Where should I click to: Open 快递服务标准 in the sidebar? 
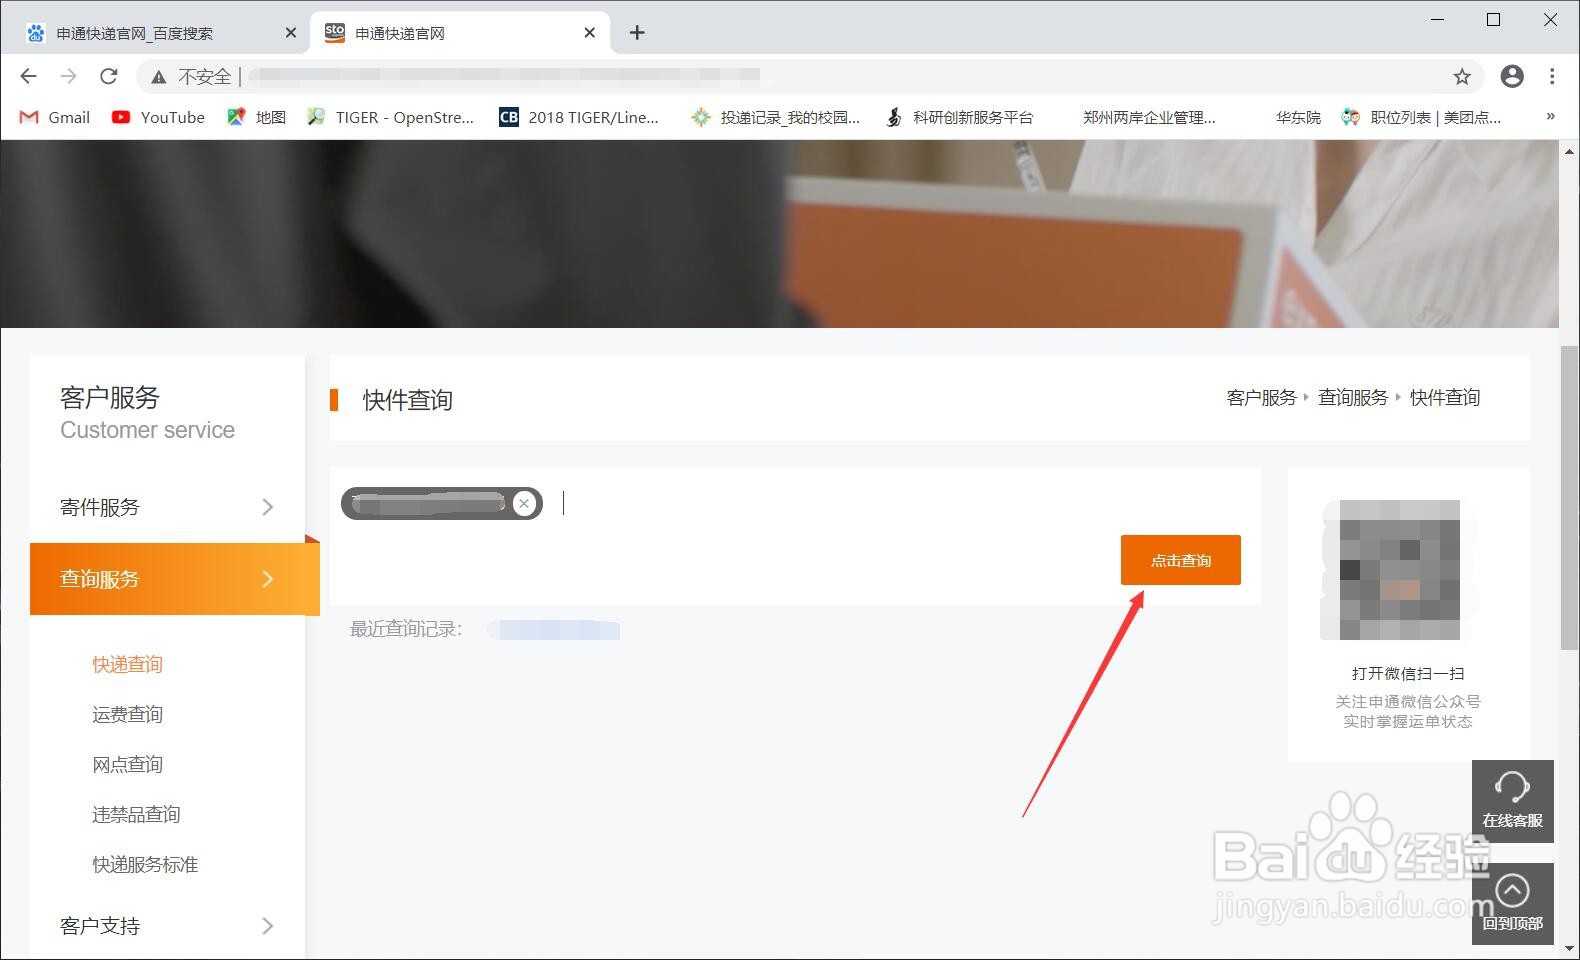tap(145, 864)
